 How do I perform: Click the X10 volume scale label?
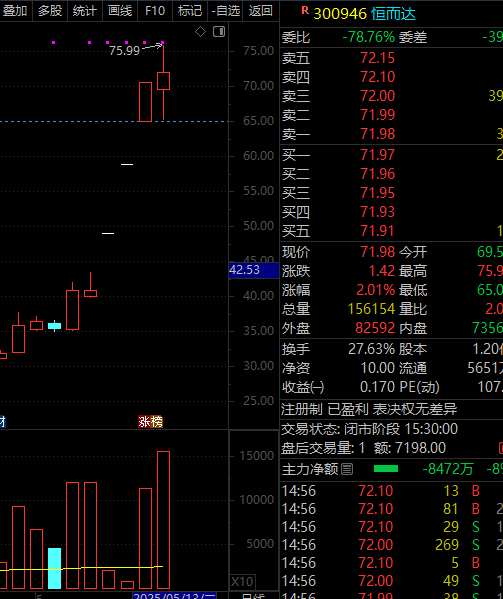242,582
